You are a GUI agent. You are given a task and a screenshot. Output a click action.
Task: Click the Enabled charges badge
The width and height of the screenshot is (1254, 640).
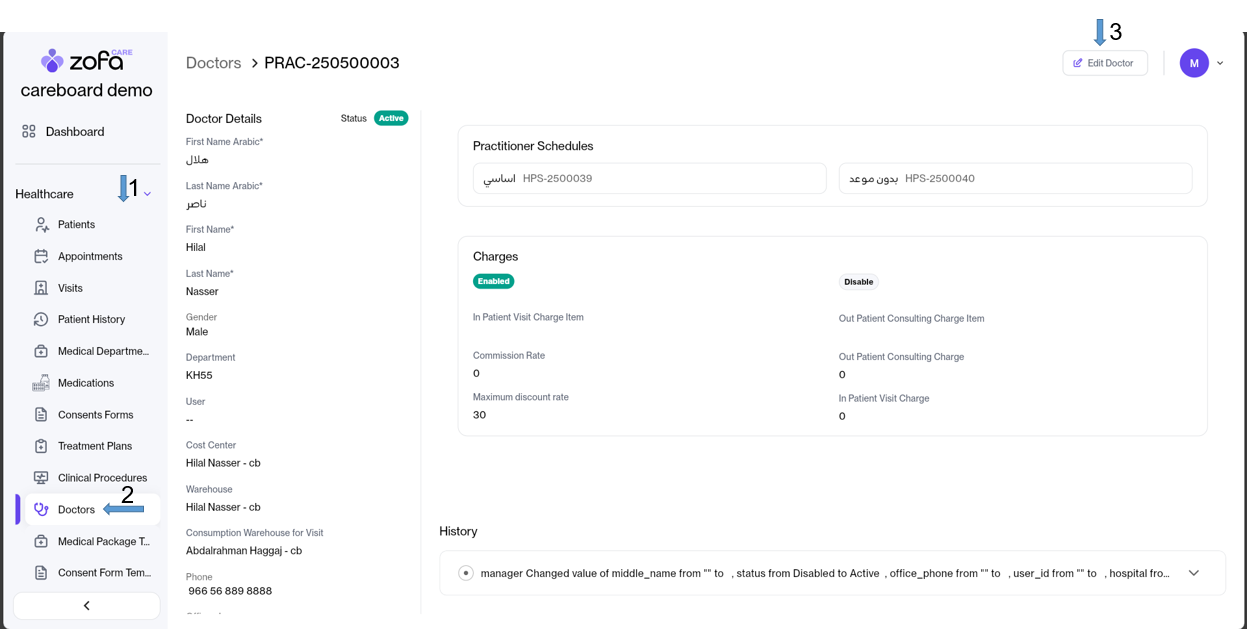[493, 282]
